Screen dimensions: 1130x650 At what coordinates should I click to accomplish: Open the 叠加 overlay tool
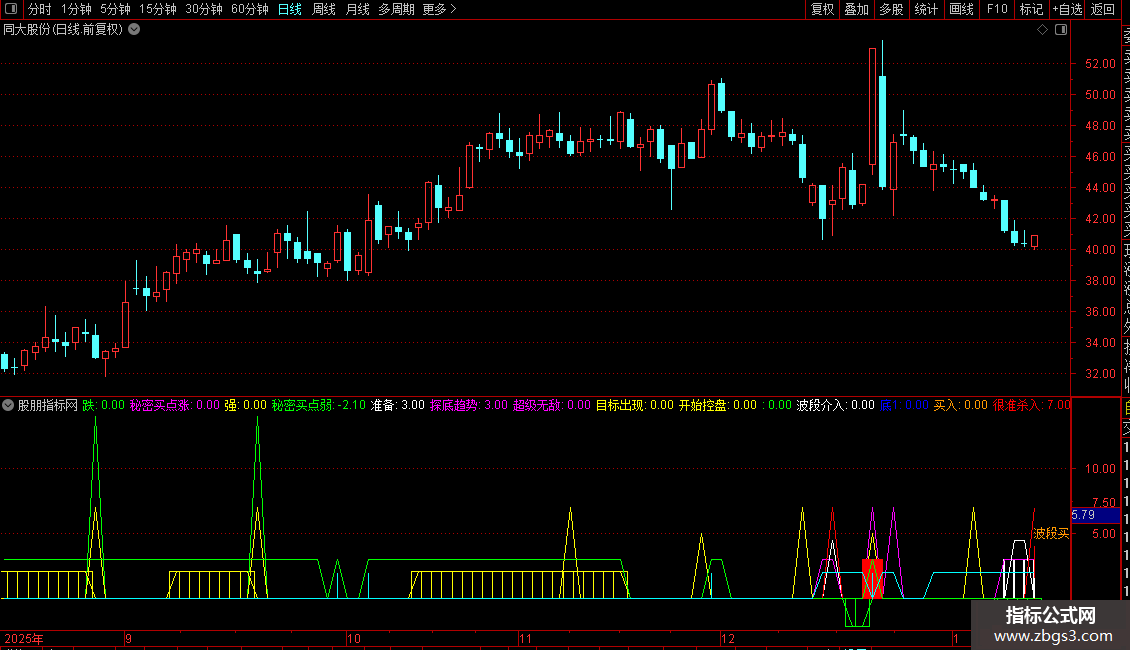point(856,9)
